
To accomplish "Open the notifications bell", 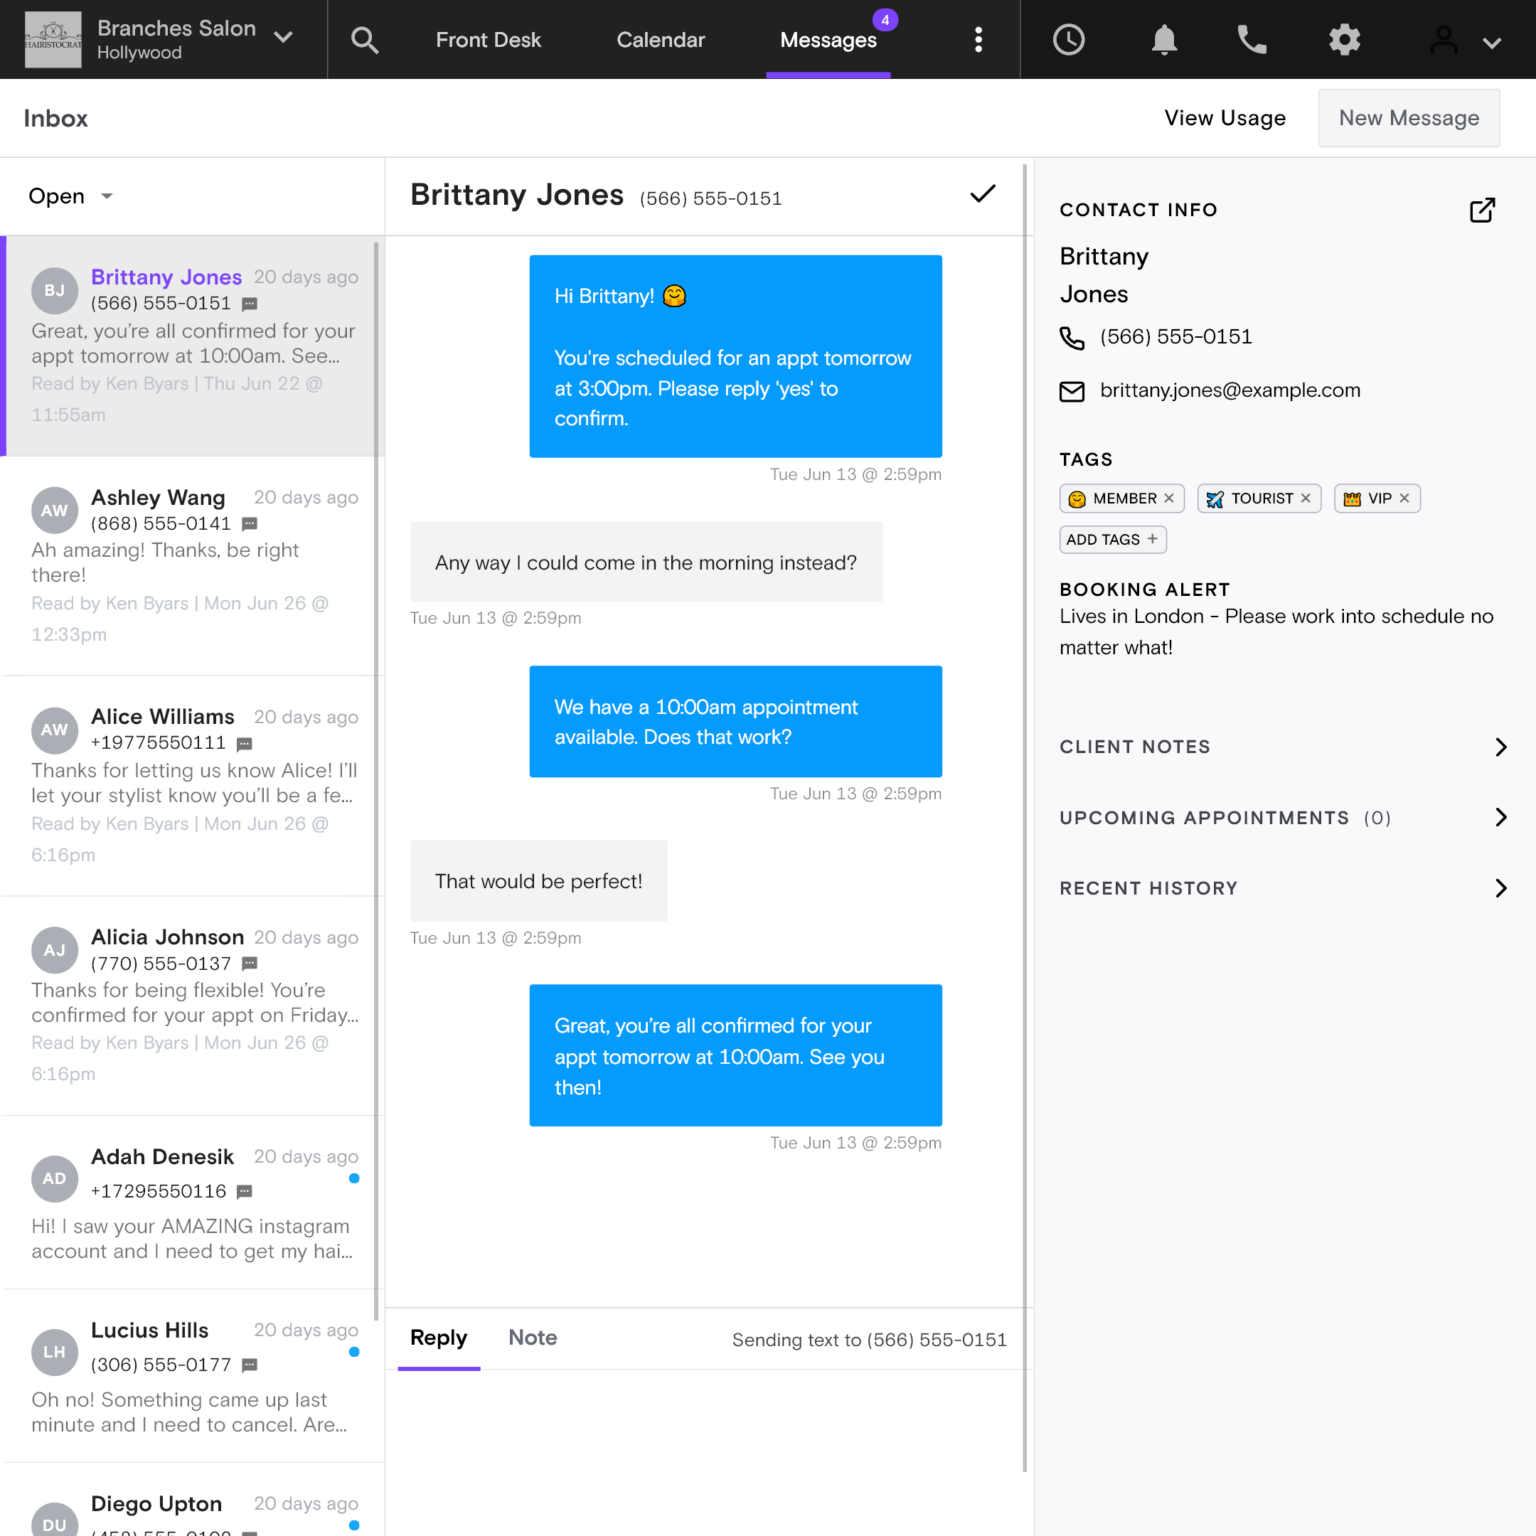I will point(1163,40).
